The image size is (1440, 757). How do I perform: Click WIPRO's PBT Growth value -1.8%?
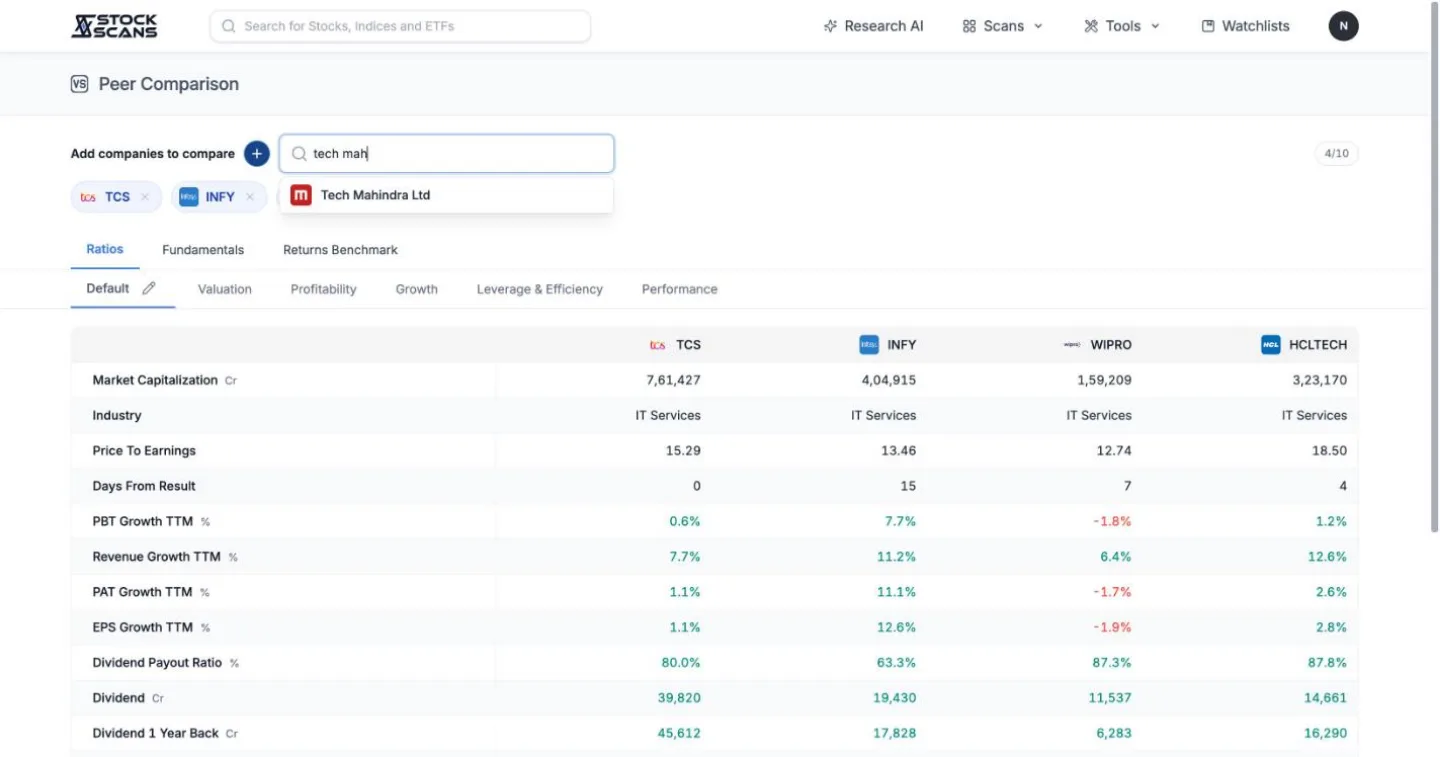point(1112,521)
